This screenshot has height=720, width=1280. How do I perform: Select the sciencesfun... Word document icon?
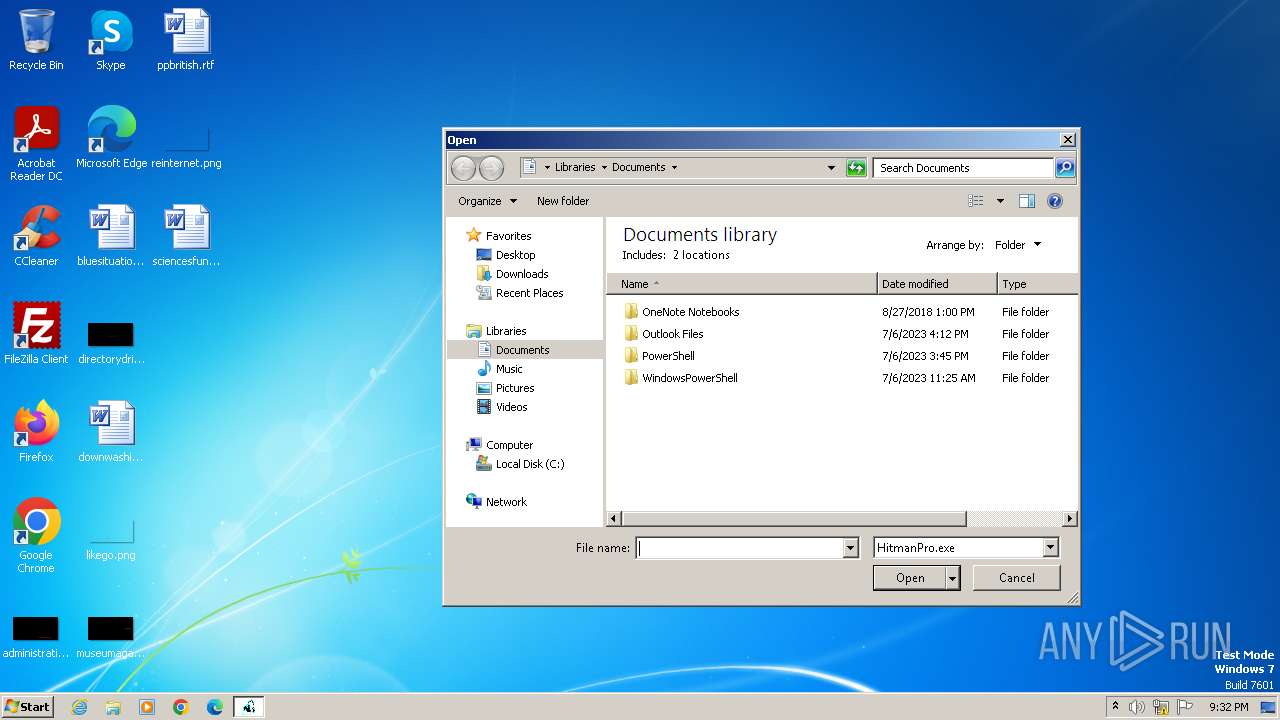pyautogui.click(x=186, y=235)
